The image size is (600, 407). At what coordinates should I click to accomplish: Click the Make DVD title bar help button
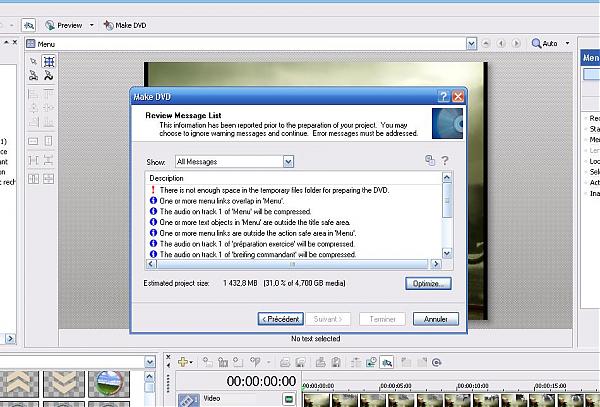tap(443, 96)
